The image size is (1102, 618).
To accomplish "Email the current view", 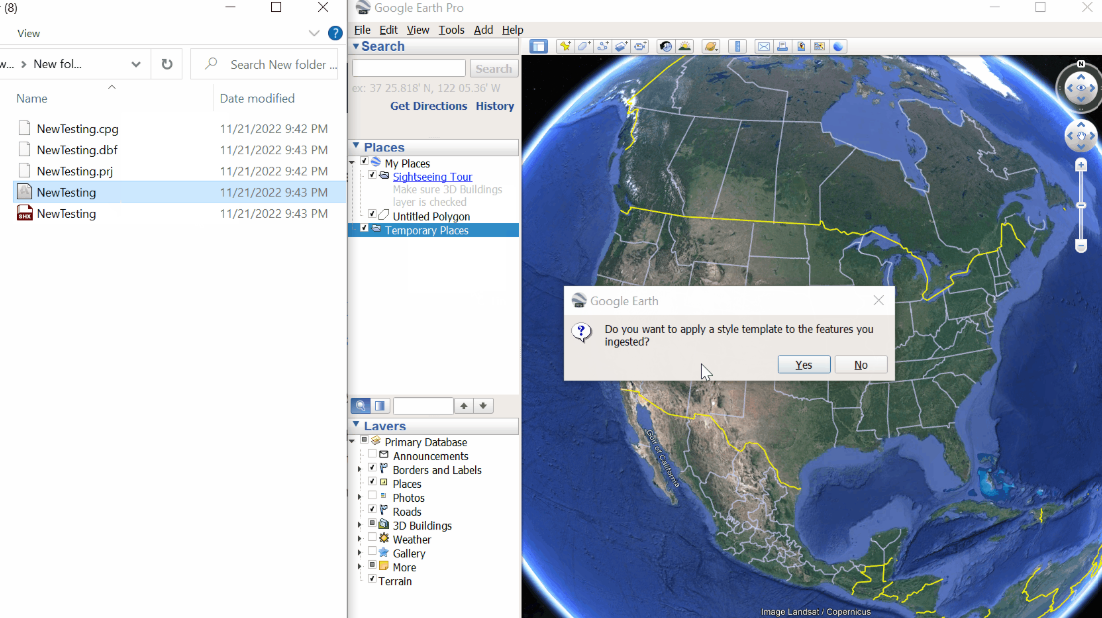I will pyautogui.click(x=763, y=46).
